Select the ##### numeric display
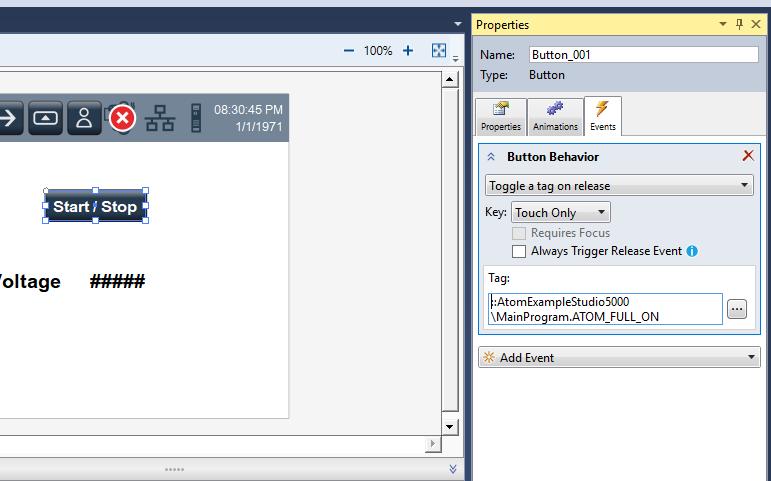Viewport: 771px width, 481px height. [118, 282]
